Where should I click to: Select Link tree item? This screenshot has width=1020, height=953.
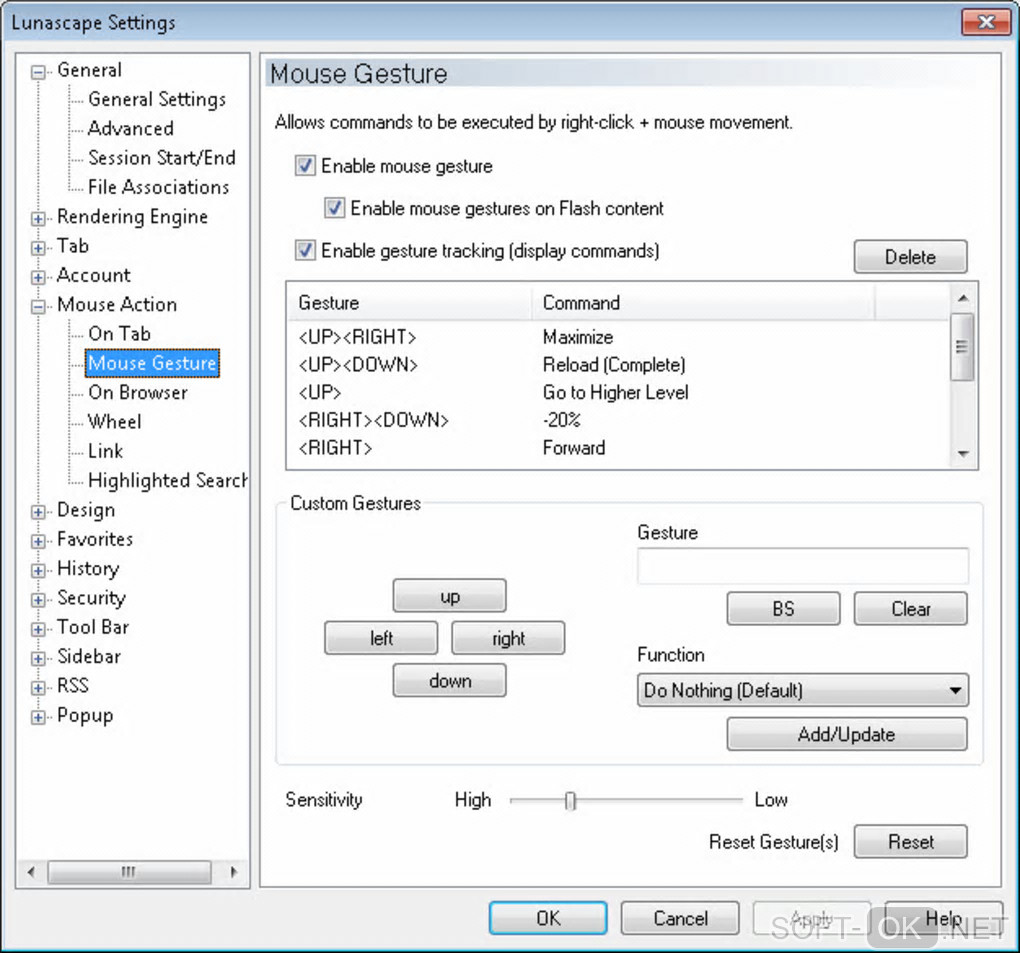coord(105,451)
